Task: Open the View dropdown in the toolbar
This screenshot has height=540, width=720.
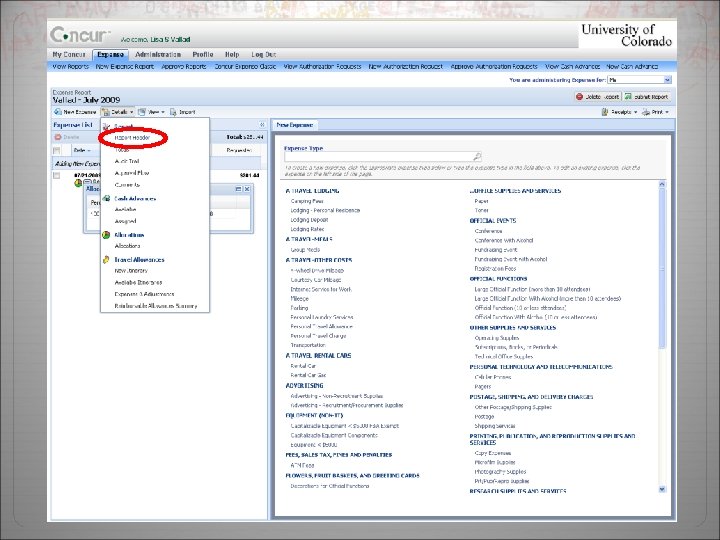Action: pos(152,112)
